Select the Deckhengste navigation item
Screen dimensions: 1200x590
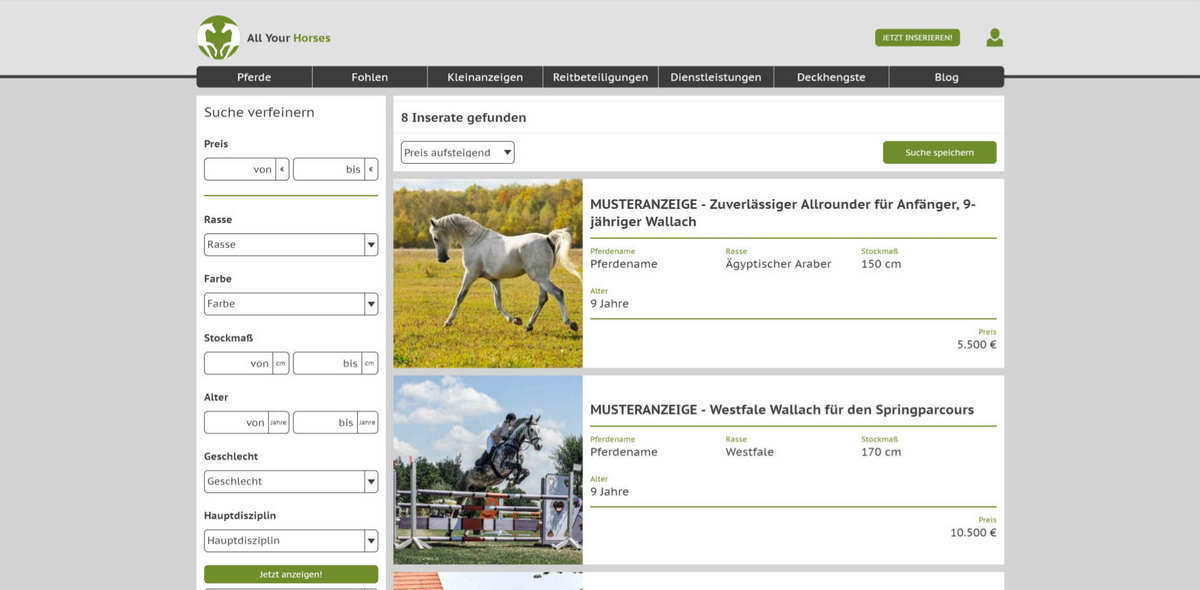pyautogui.click(x=831, y=77)
